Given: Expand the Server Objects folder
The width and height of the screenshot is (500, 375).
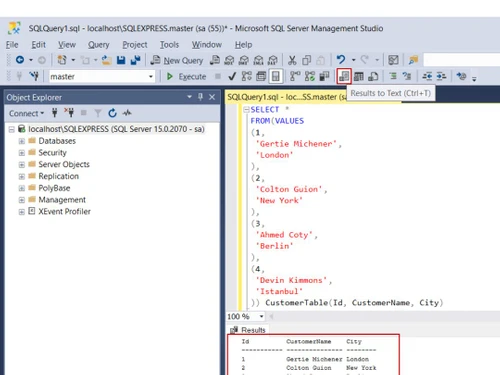Looking at the screenshot, I should (22, 165).
